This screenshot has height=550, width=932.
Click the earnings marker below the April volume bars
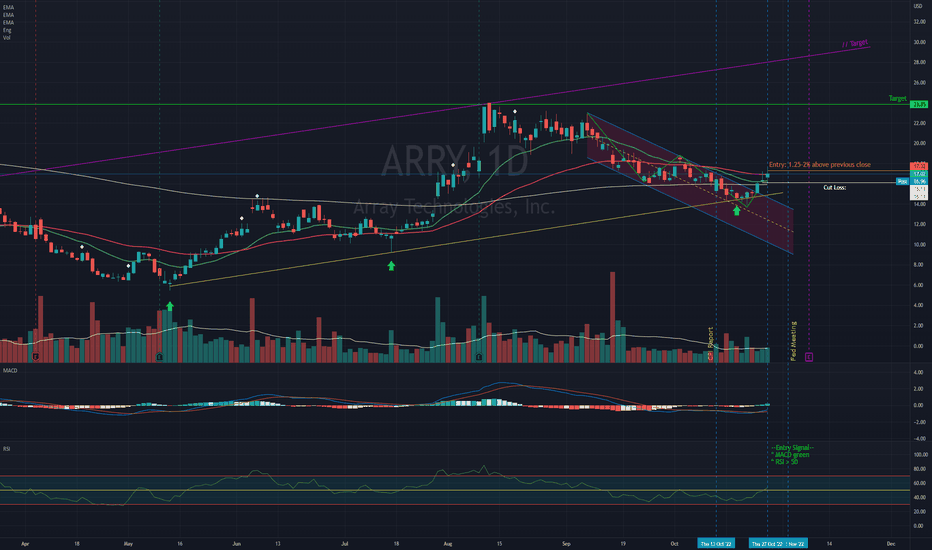pos(36,357)
